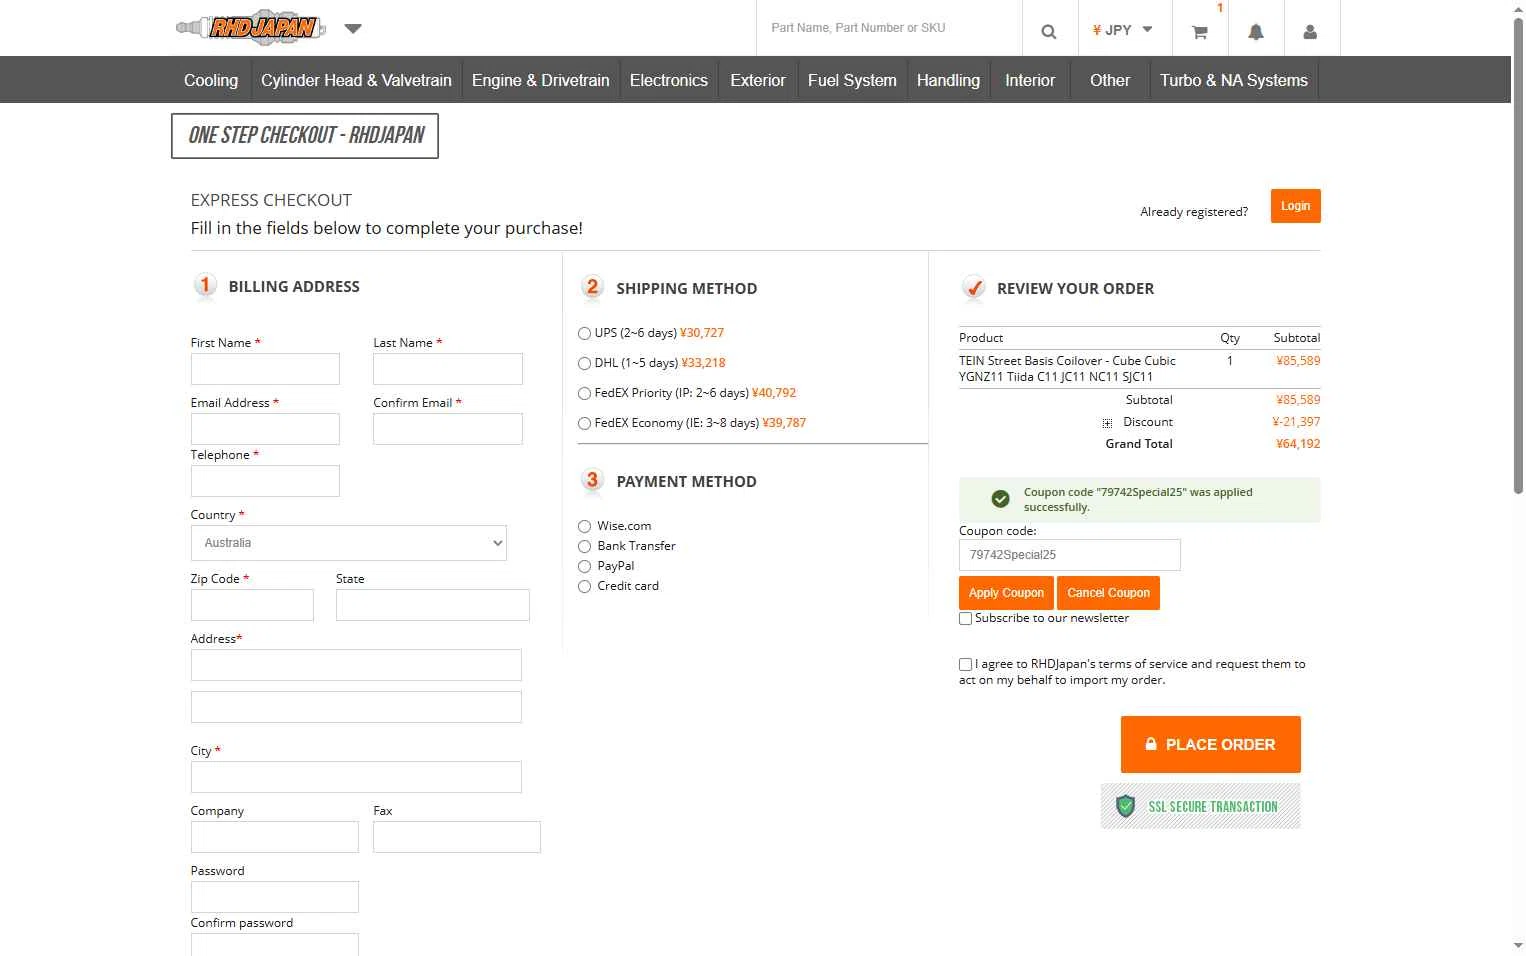
Task: Click the Grand Total amount ¥64,192
Action: [1298, 444]
